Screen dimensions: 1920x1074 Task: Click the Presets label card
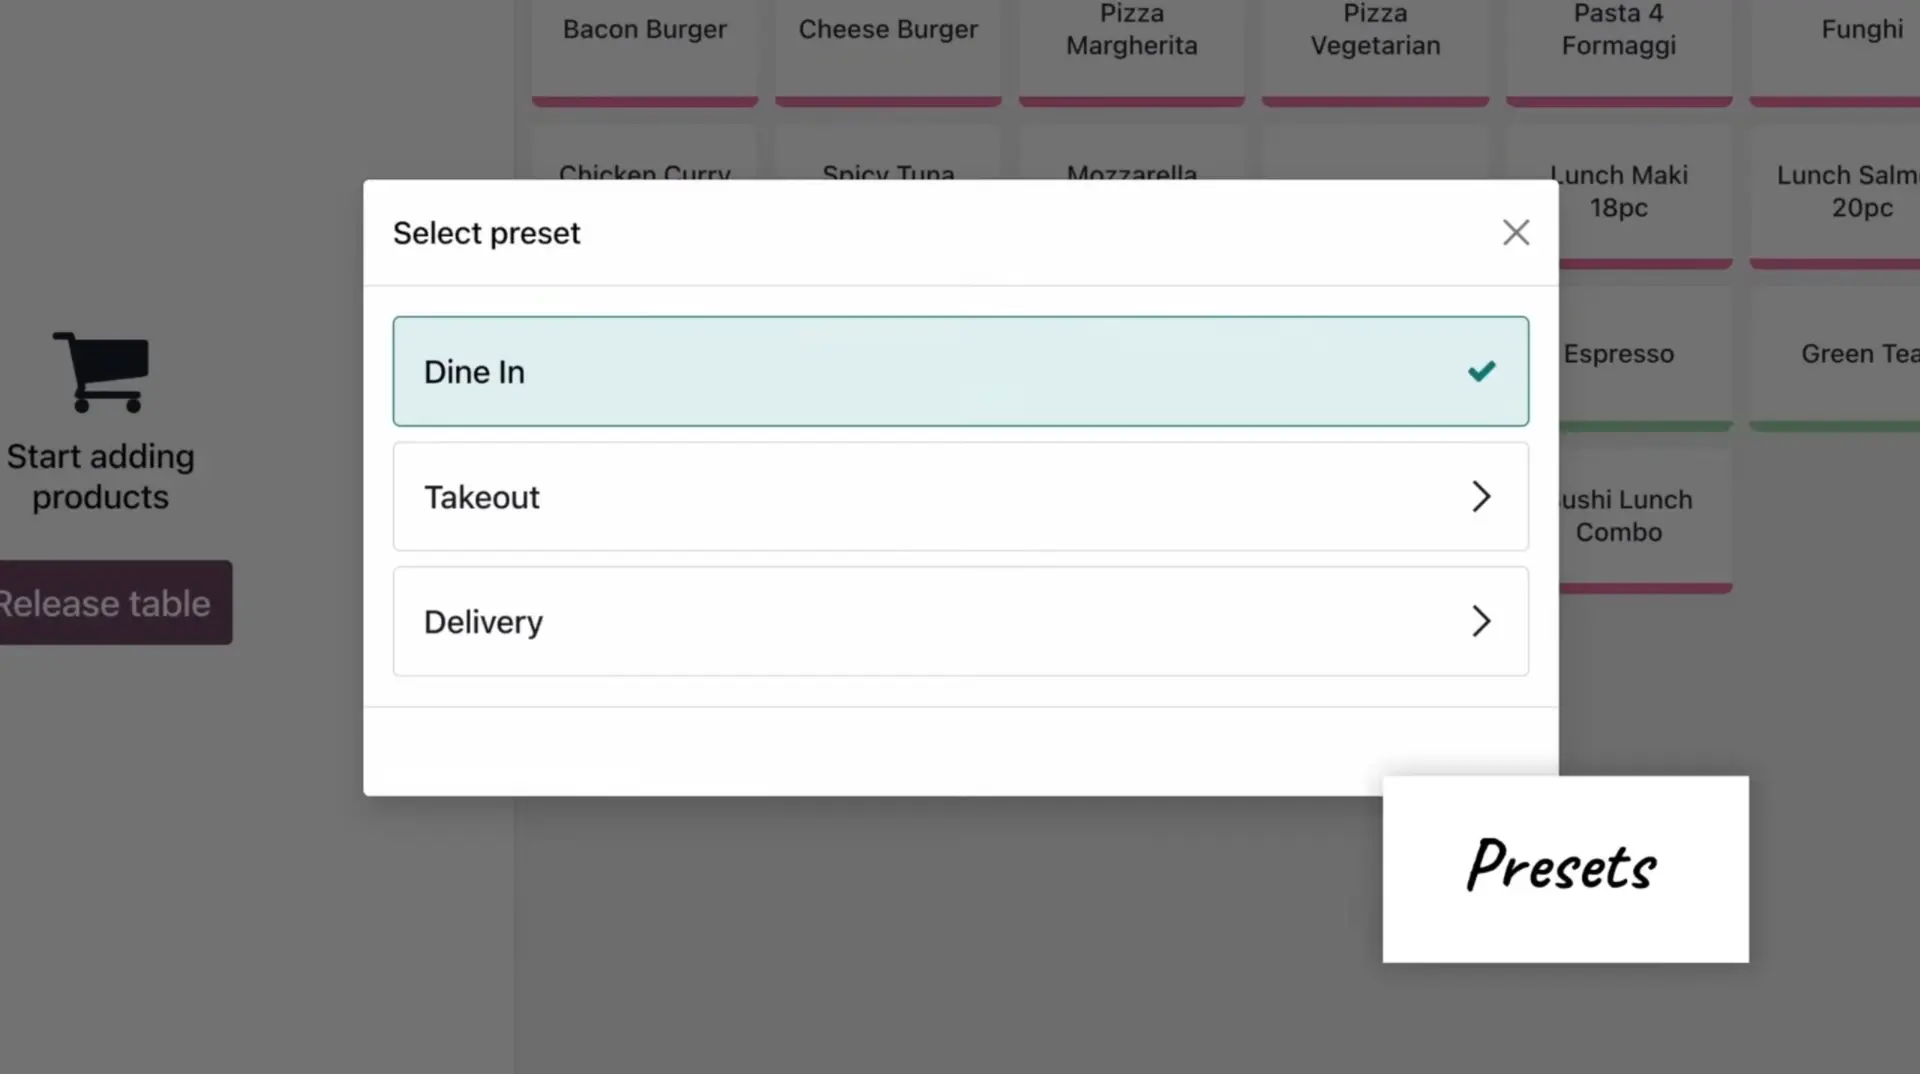(1564, 868)
